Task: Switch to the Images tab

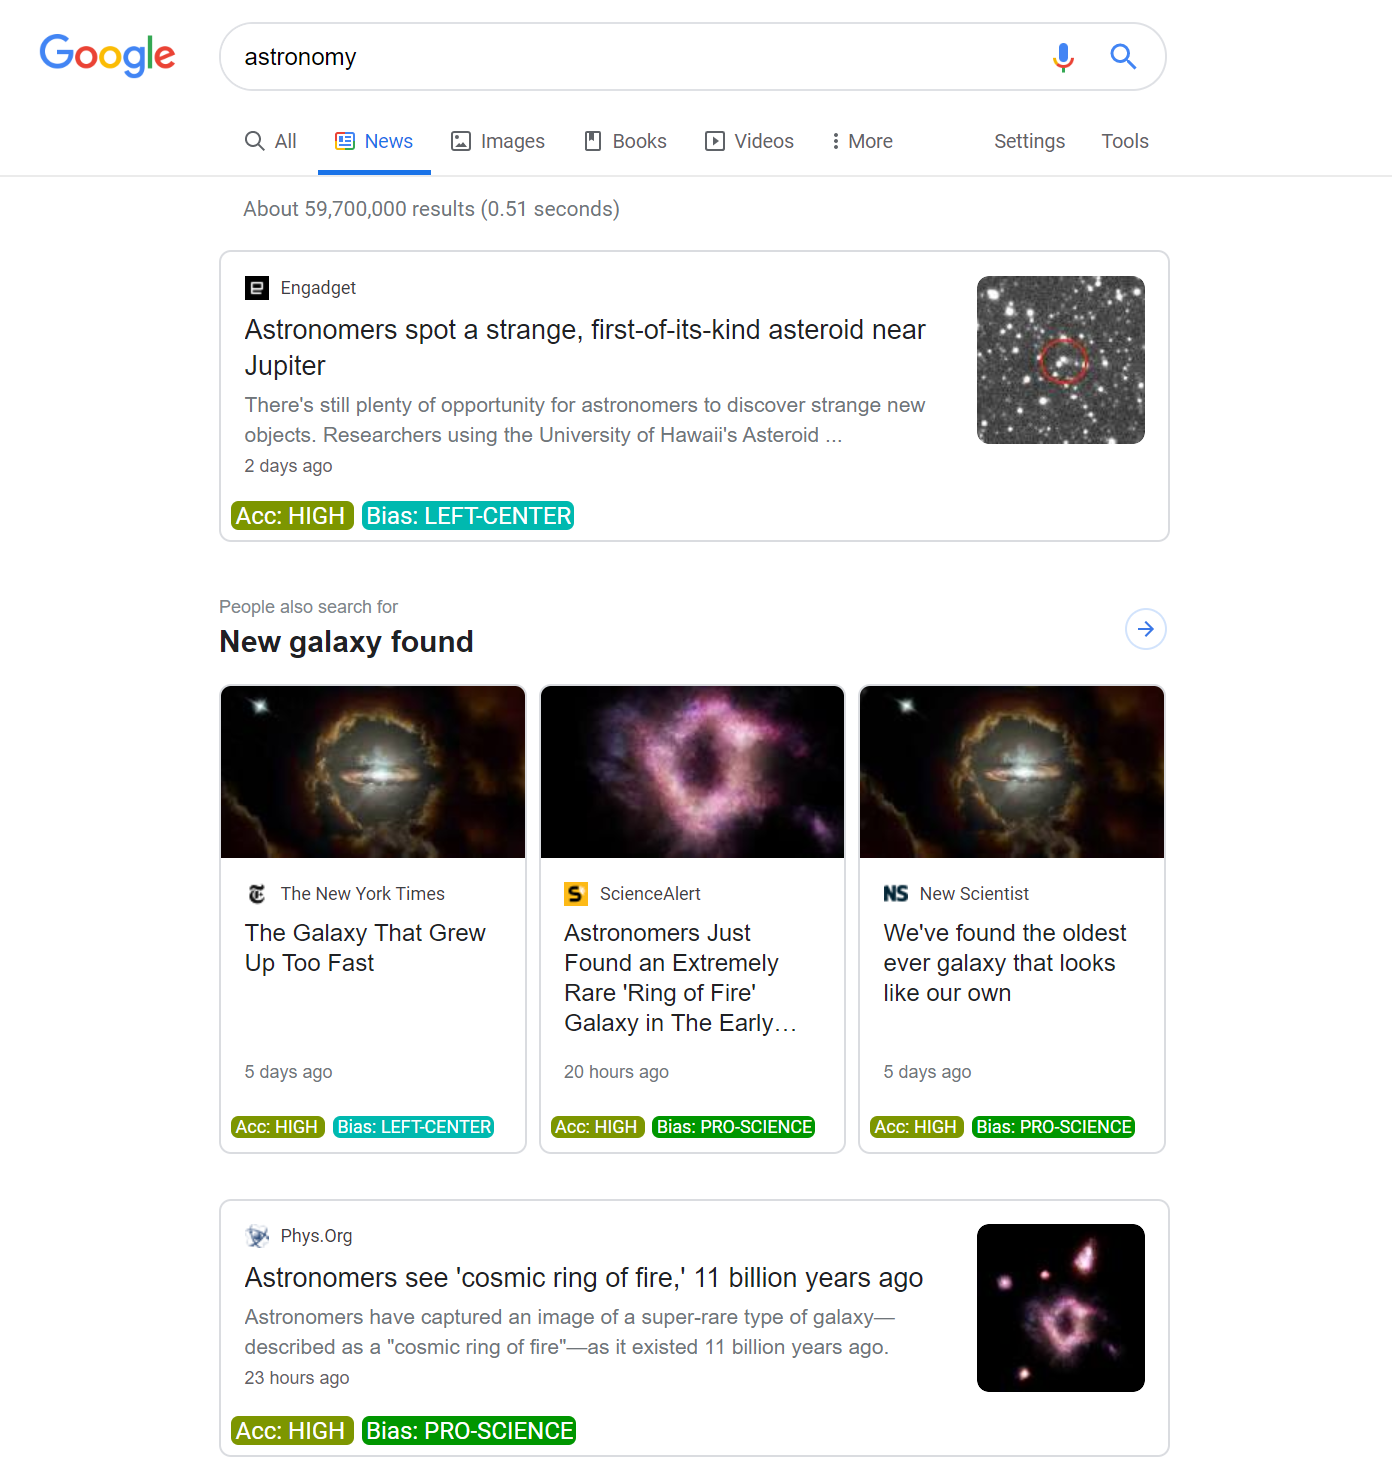Action: pyautogui.click(x=498, y=141)
